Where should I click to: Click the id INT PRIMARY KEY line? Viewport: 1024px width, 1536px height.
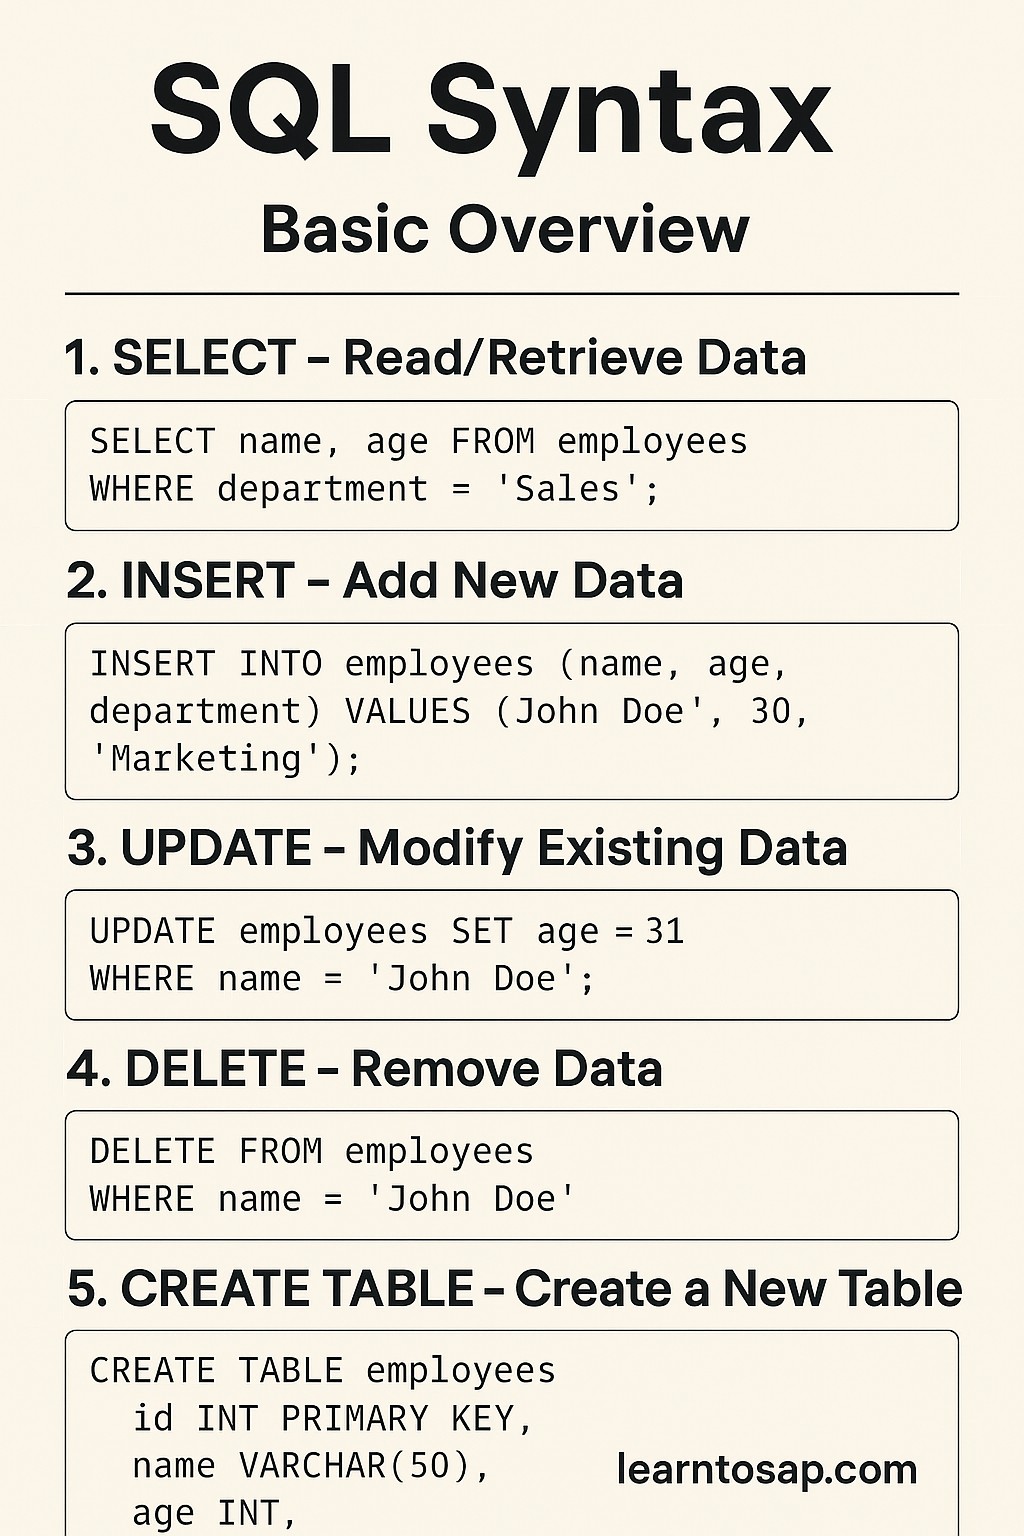coord(333,1419)
